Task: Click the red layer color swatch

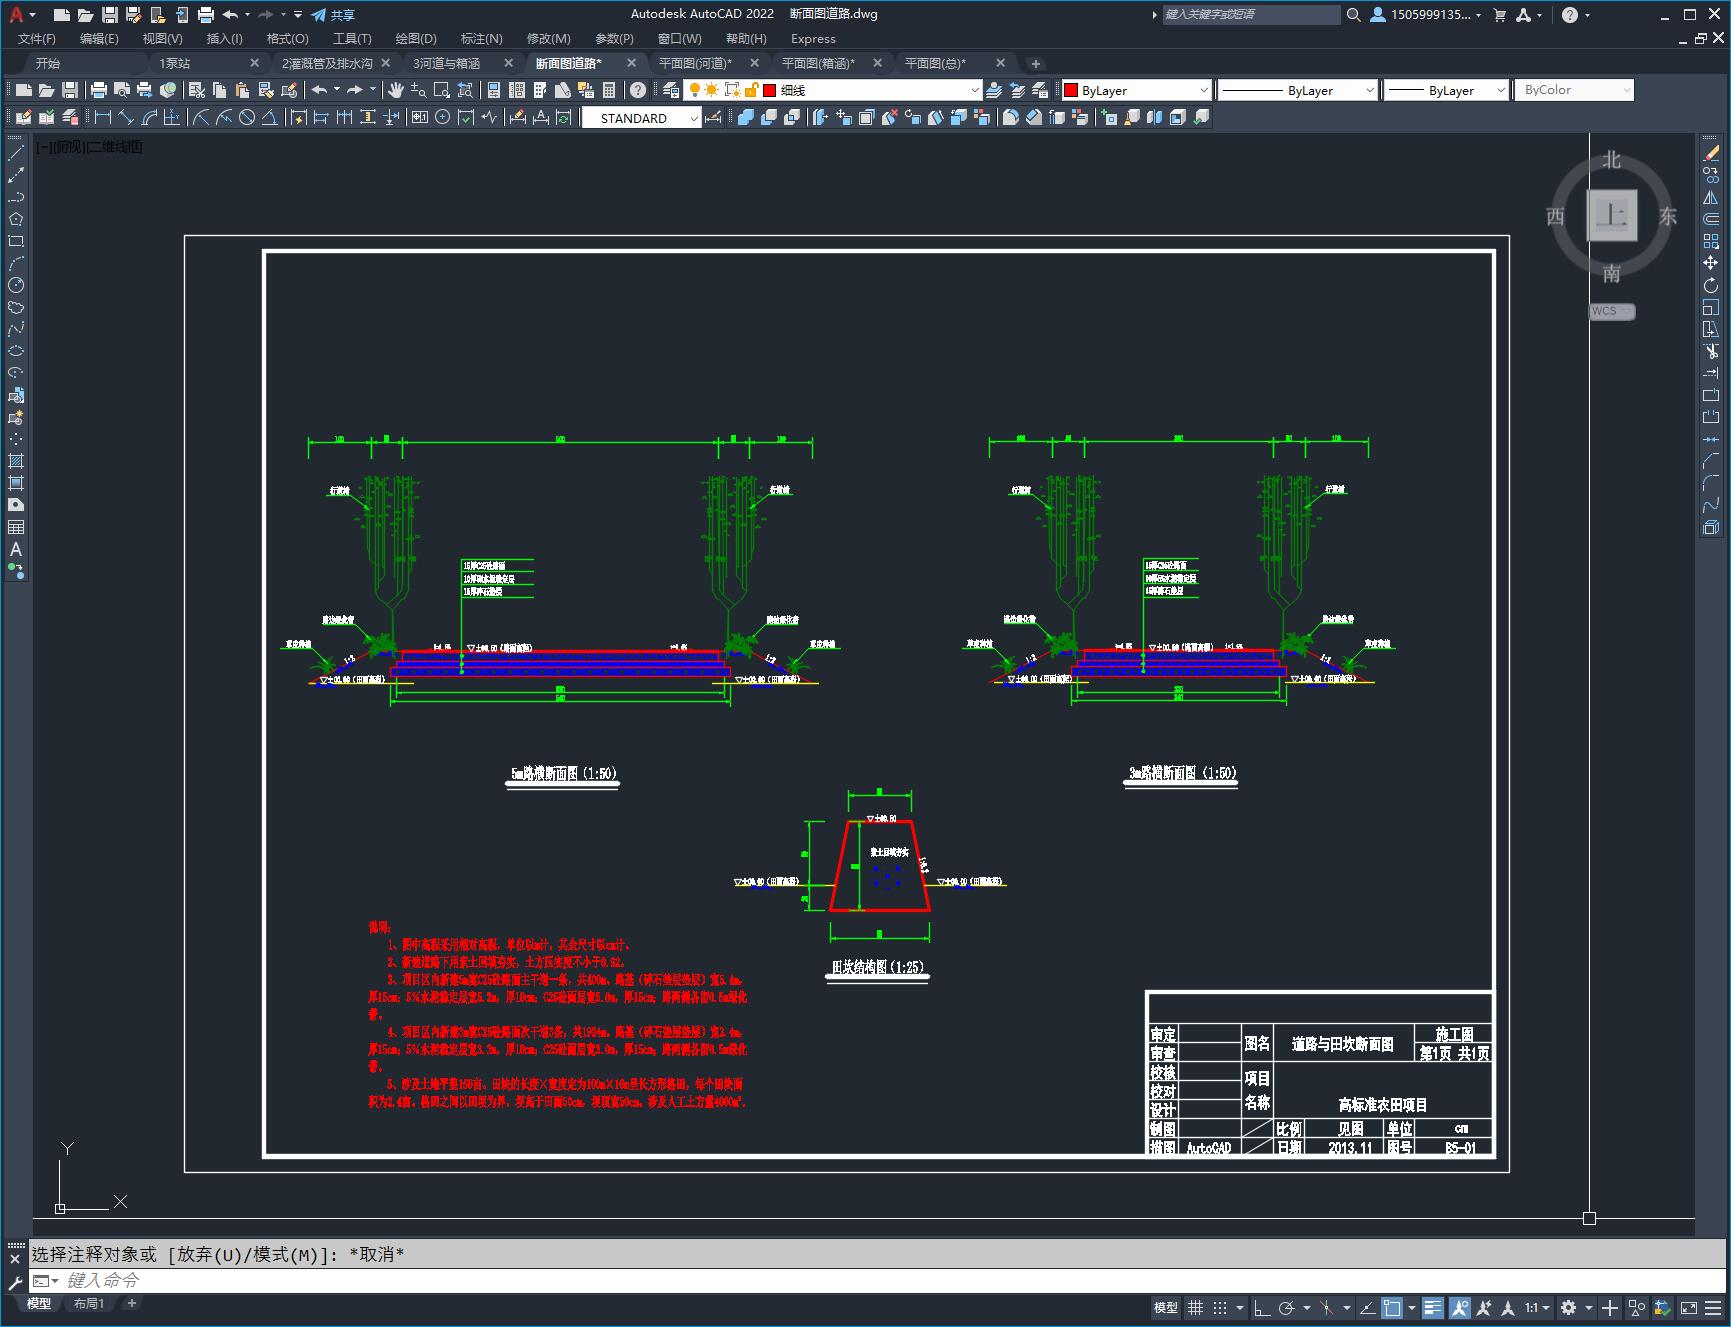Action: pyautogui.click(x=770, y=90)
